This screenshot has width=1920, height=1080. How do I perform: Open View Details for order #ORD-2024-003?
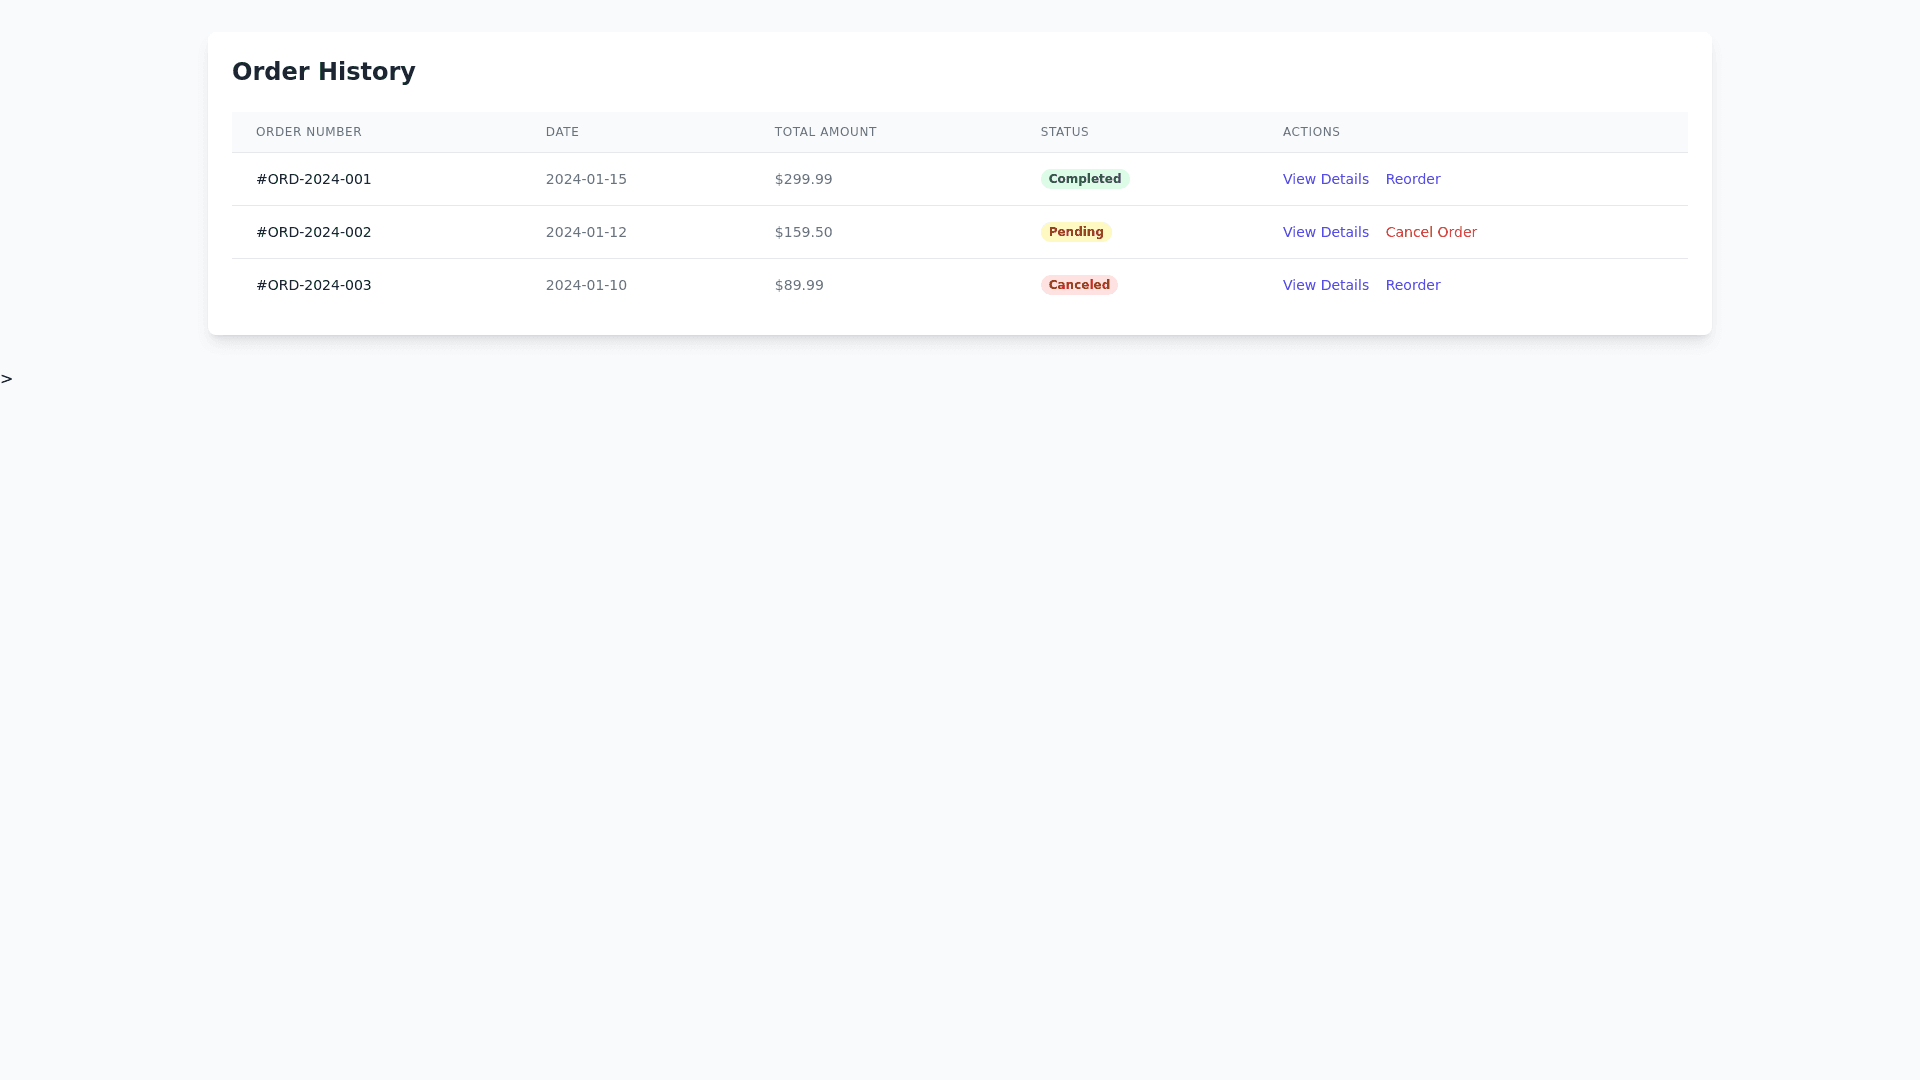coord(1325,285)
